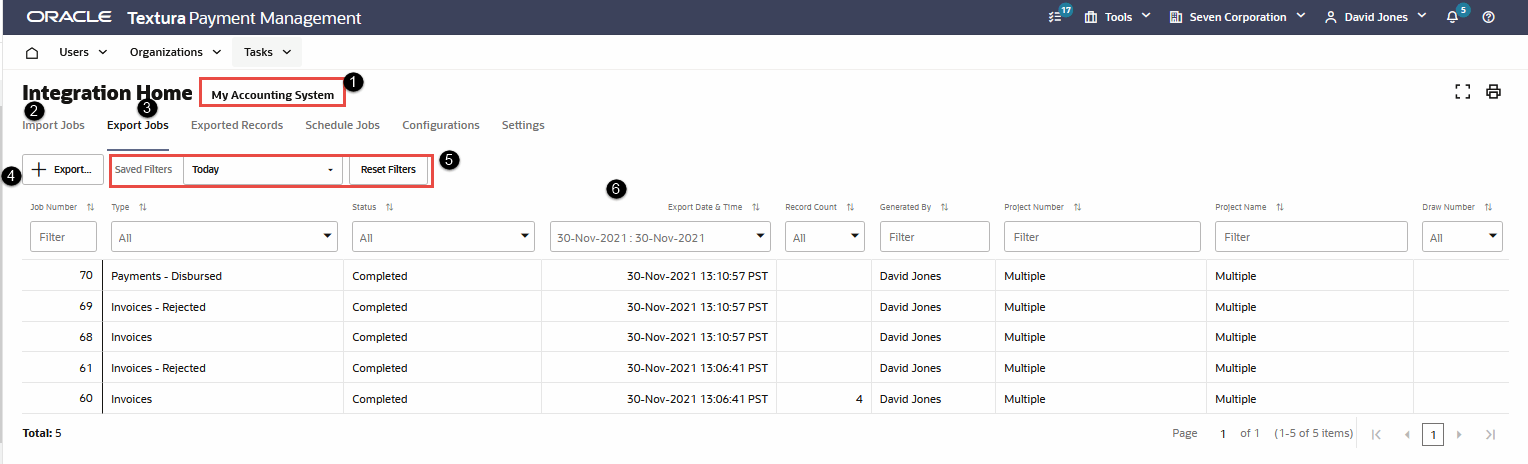1528x464 pixels.
Task: Go to previous page arrow
Action: [x=1407, y=435]
